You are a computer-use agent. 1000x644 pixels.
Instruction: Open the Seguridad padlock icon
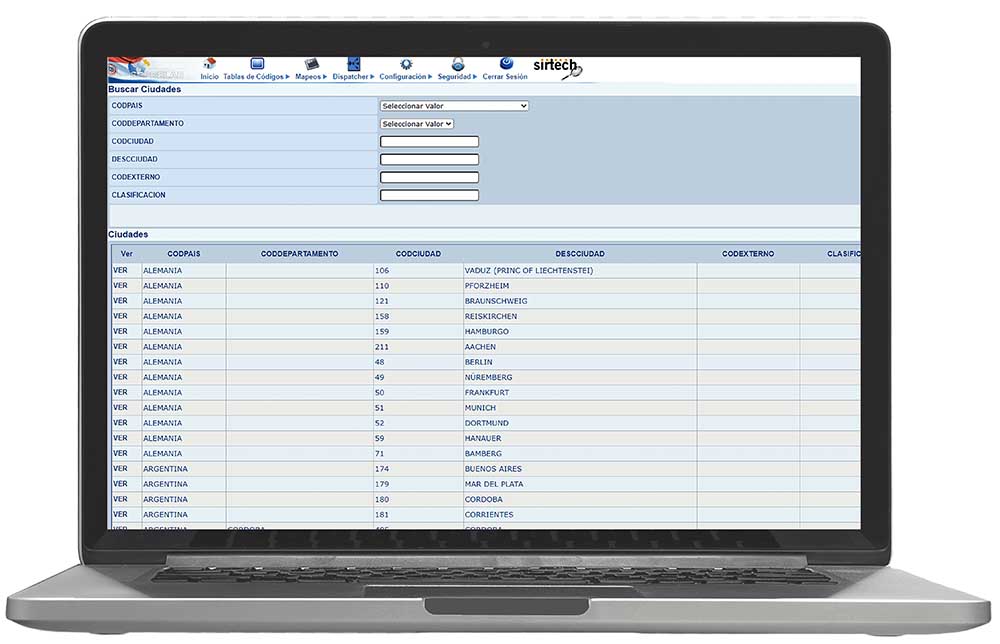coord(457,65)
